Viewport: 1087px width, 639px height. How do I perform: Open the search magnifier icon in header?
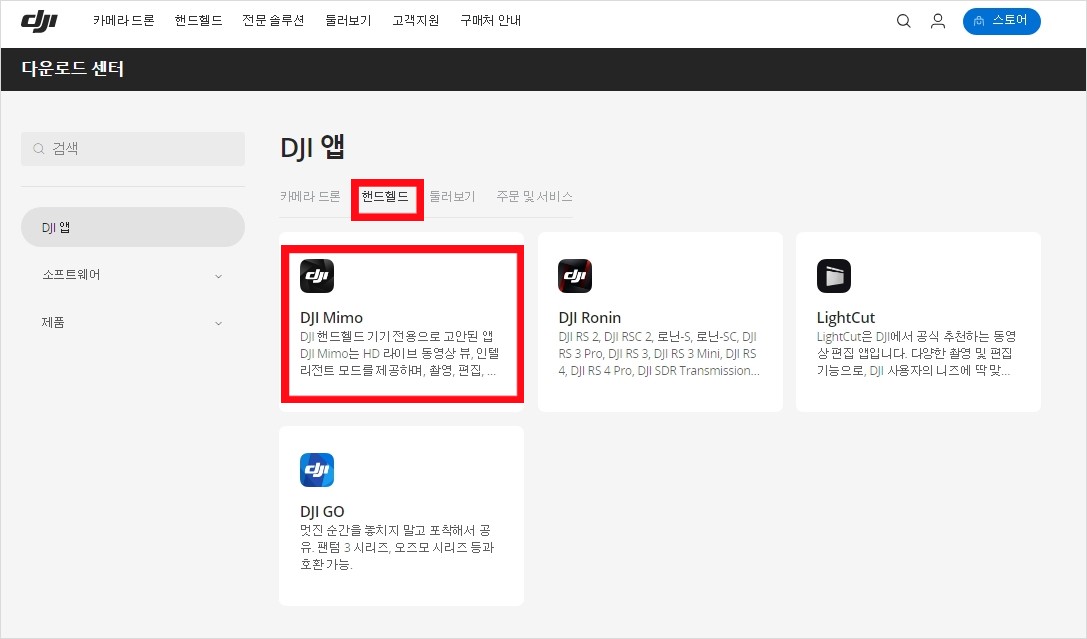tap(903, 21)
